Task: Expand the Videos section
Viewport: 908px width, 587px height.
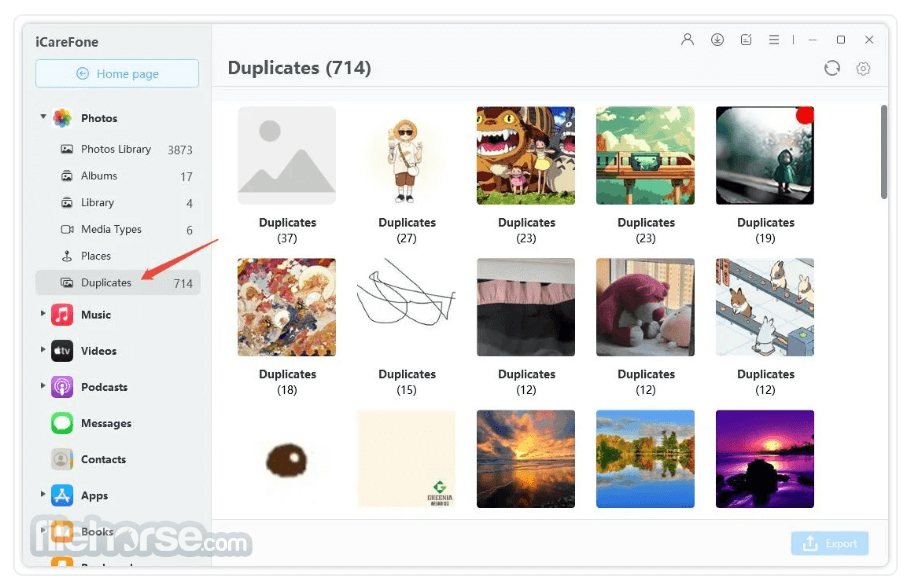Action: point(43,350)
